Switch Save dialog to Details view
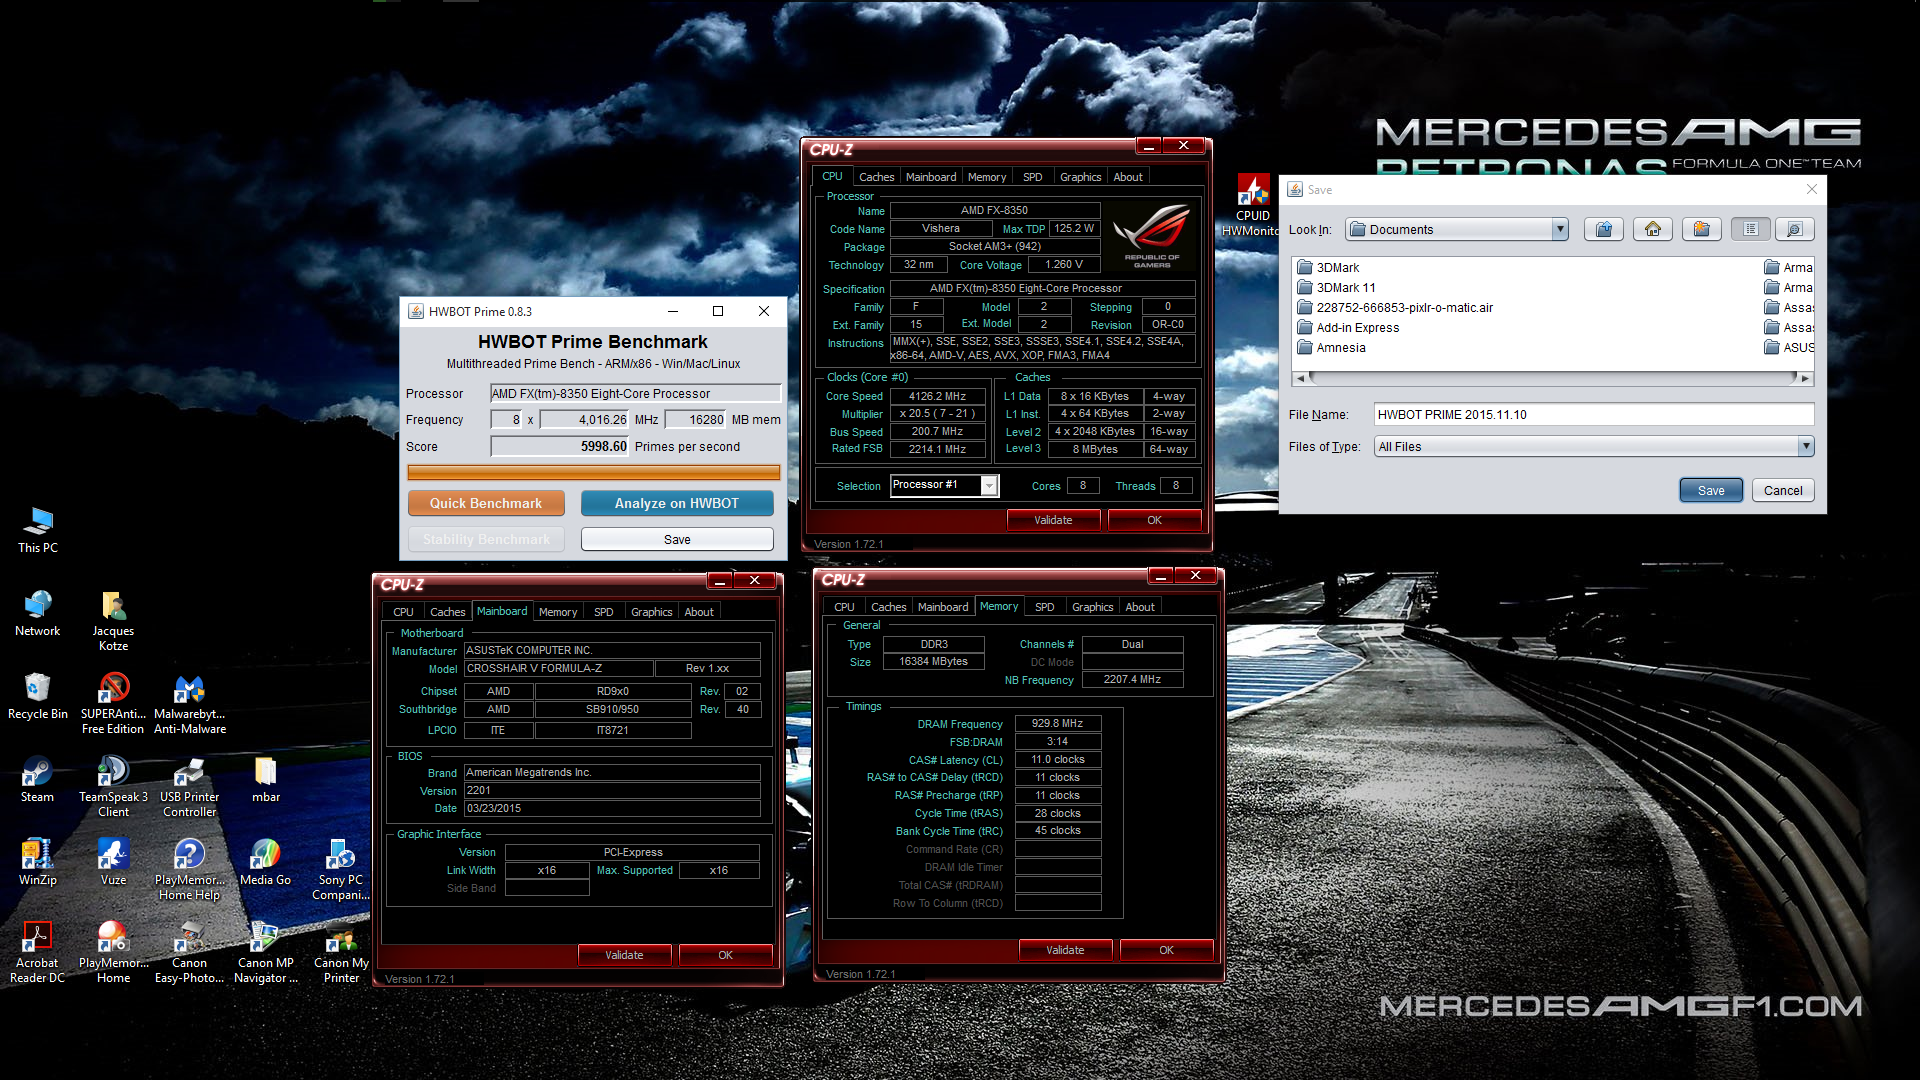The width and height of the screenshot is (1920, 1080). (1794, 229)
